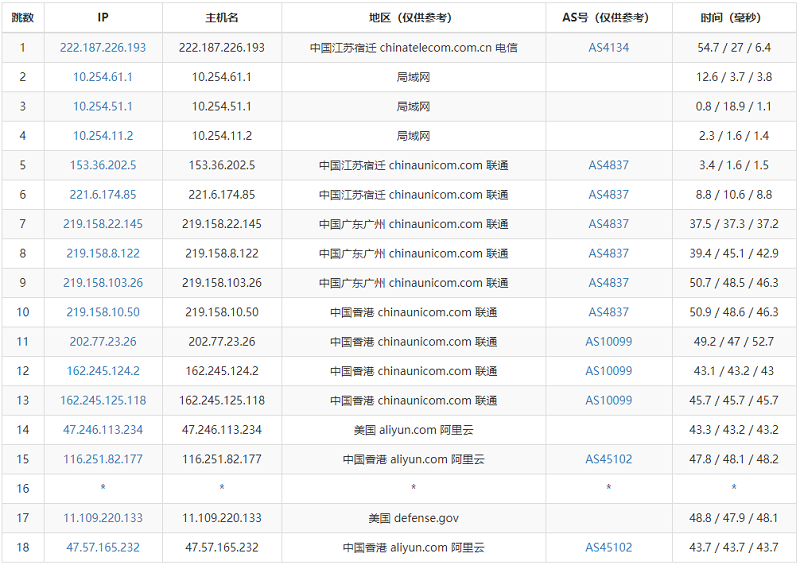Click the 跳数 column header
The width and height of the screenshot is (800, 565).
click(23, 18)
